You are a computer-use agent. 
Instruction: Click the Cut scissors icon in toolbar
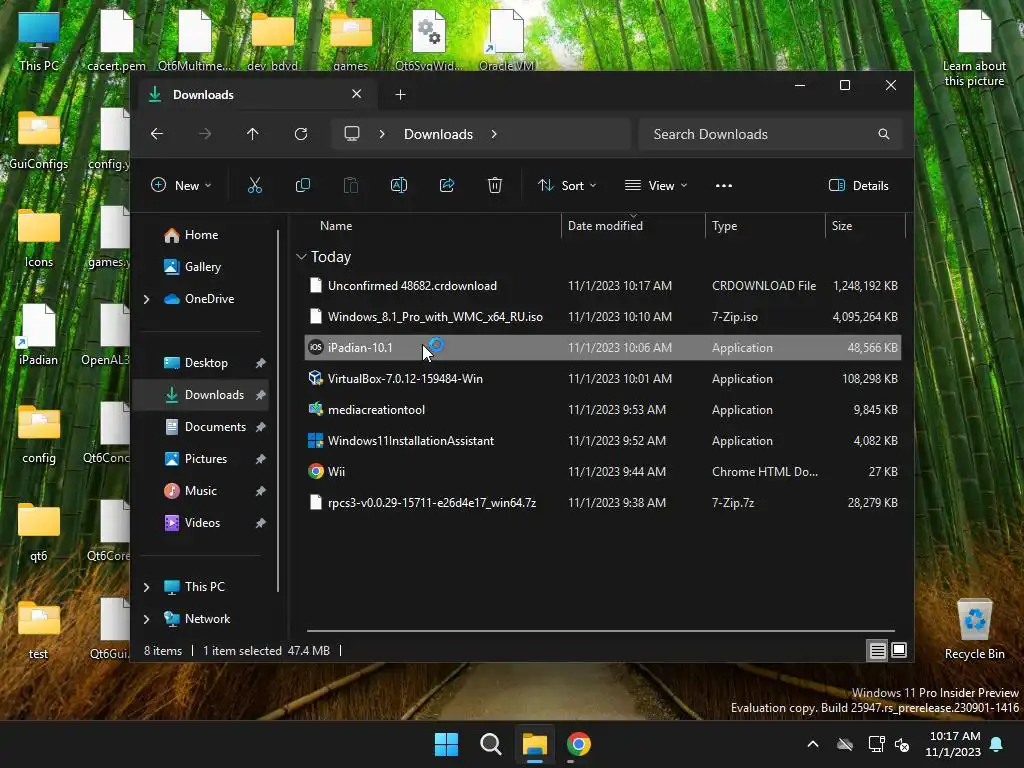pyautogui.click(x=255, y=185)
